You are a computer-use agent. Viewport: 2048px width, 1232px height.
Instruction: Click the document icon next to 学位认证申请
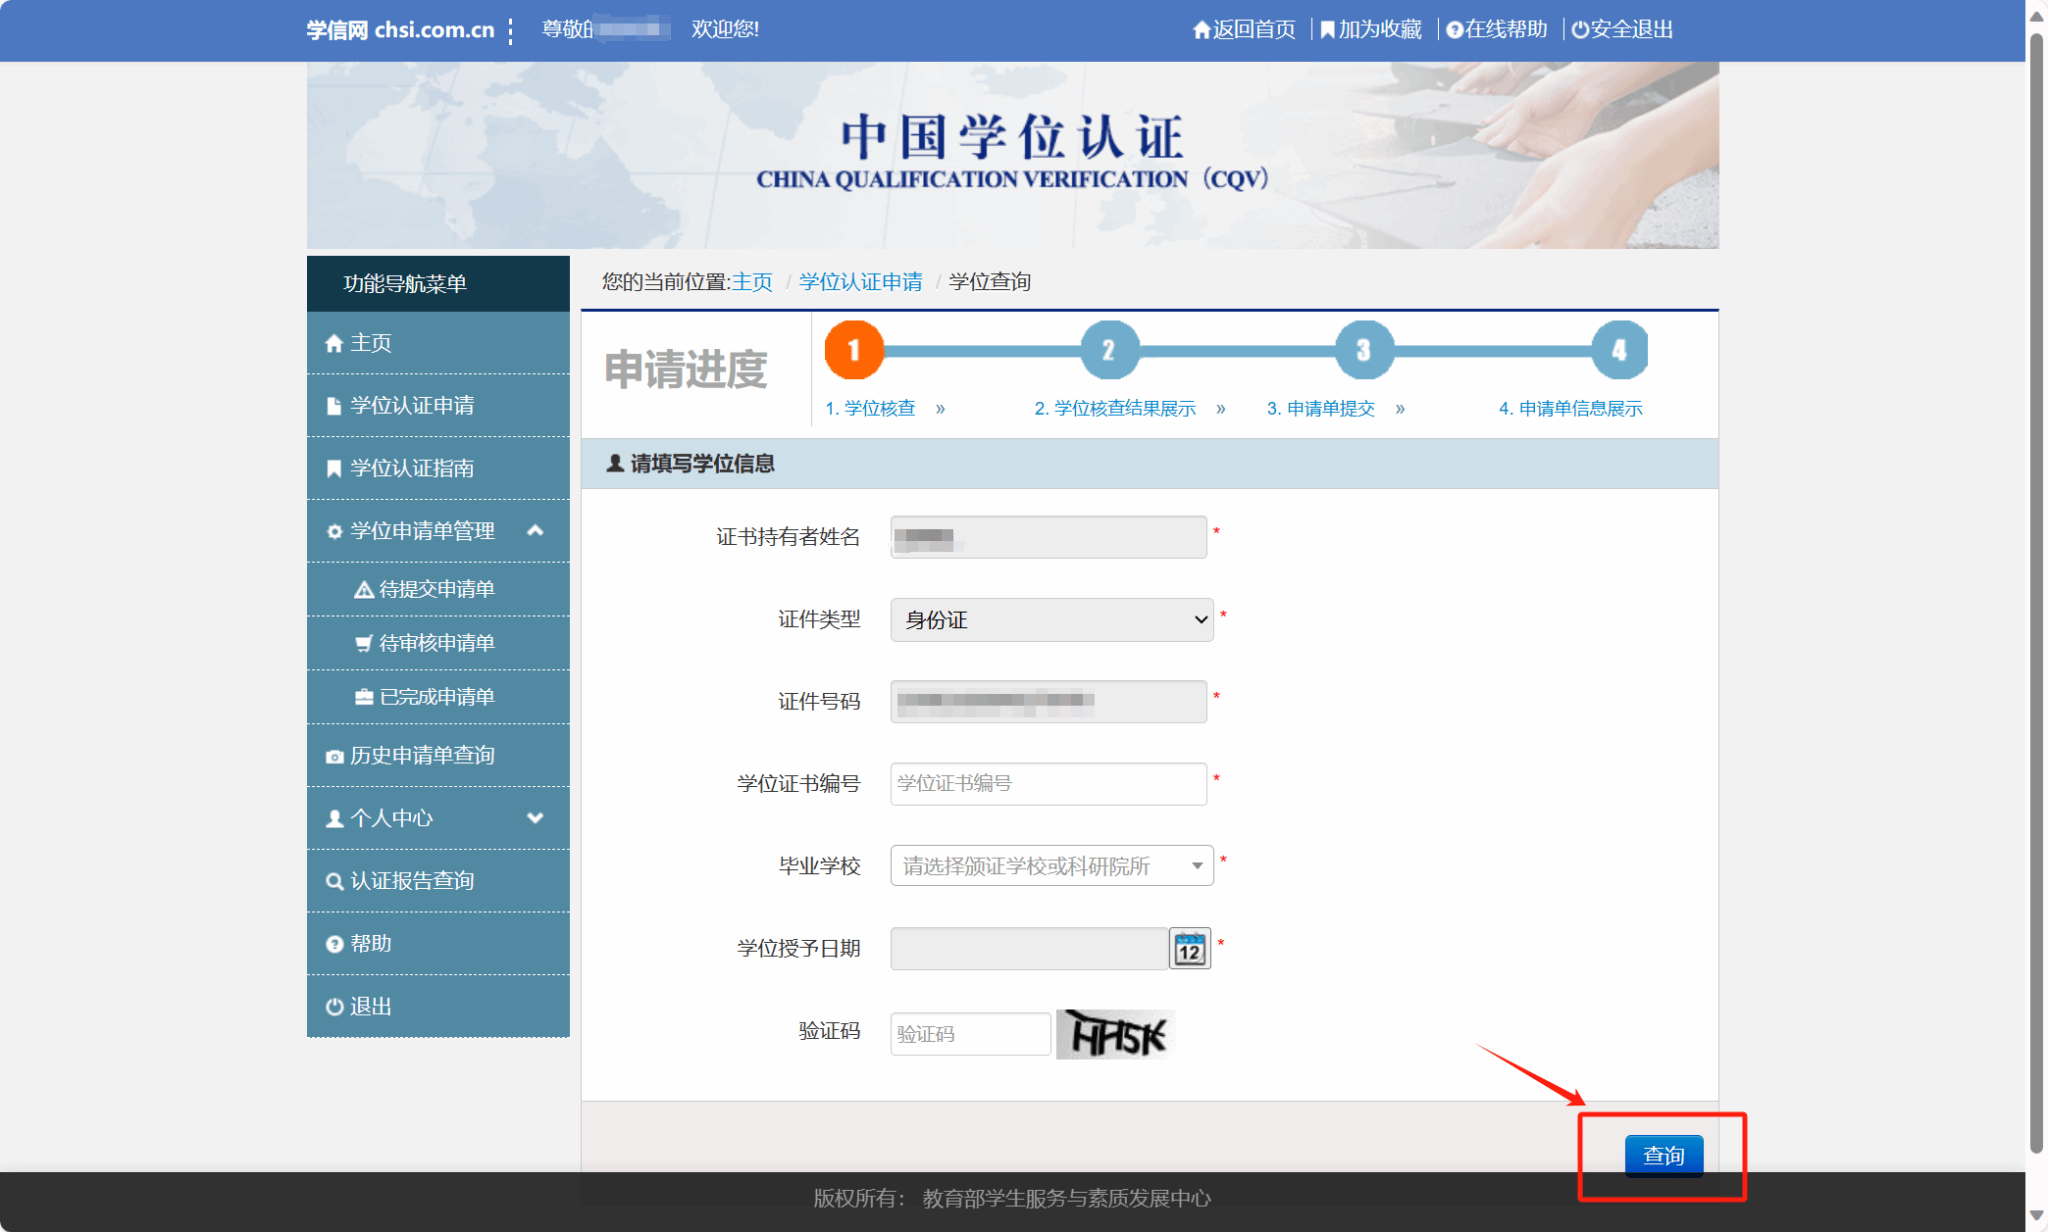pos(334,406)
